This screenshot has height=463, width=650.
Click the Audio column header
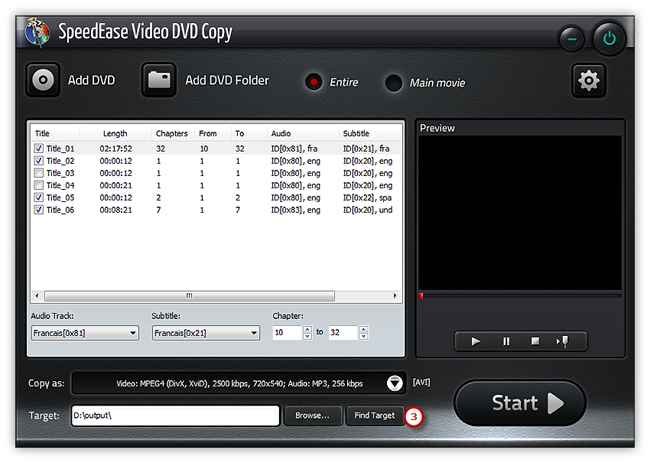tap(303, 133)
